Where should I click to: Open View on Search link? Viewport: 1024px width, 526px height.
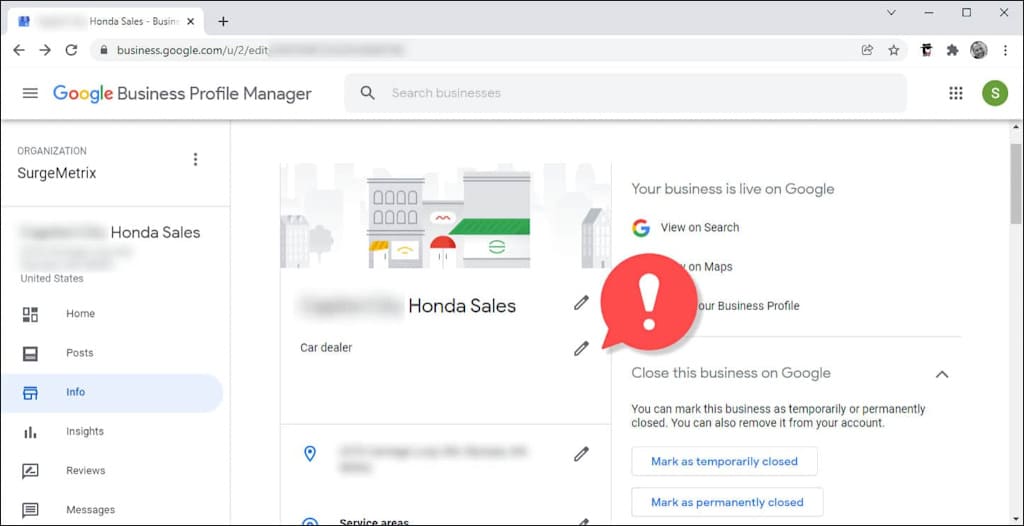coord(699,228)
